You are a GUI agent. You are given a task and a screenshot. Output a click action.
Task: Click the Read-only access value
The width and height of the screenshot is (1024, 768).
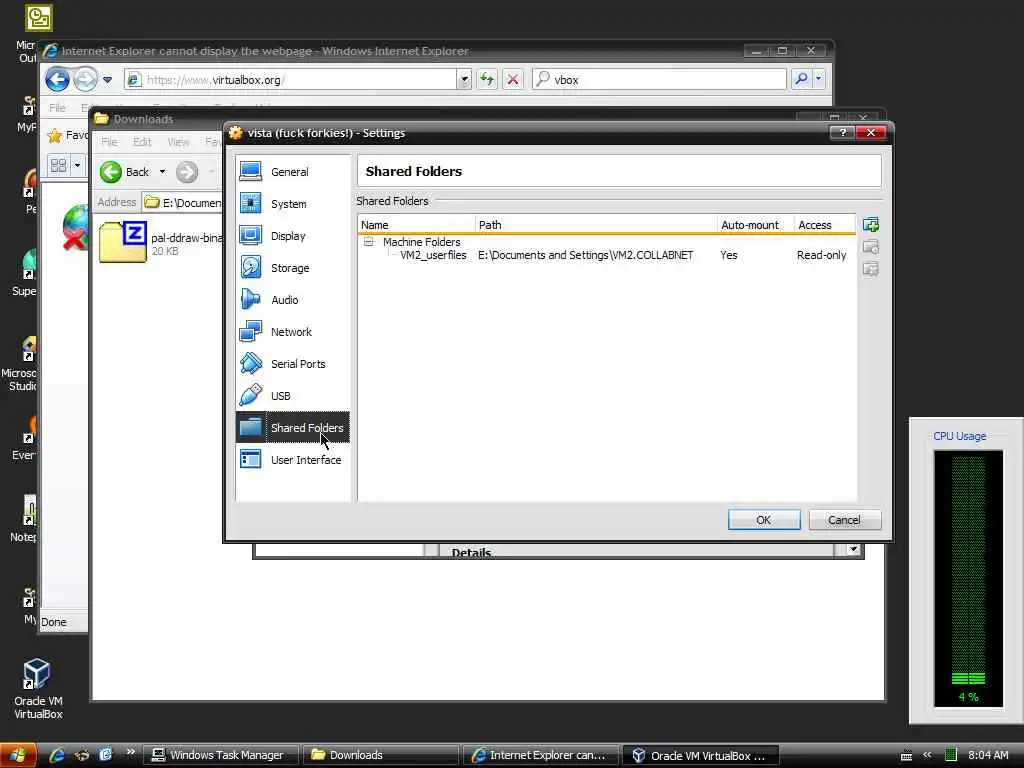point(822,255)
